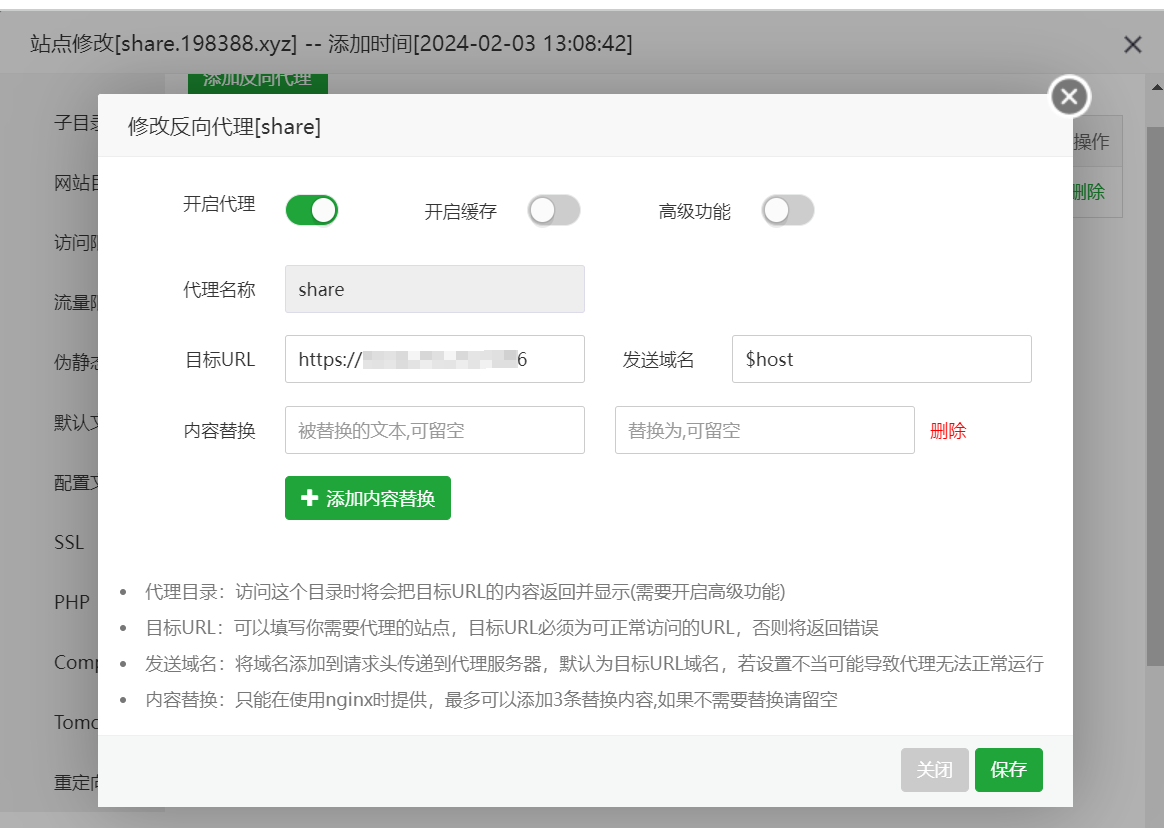Open the SSL tab in sidebar

[x=70, y=543]
